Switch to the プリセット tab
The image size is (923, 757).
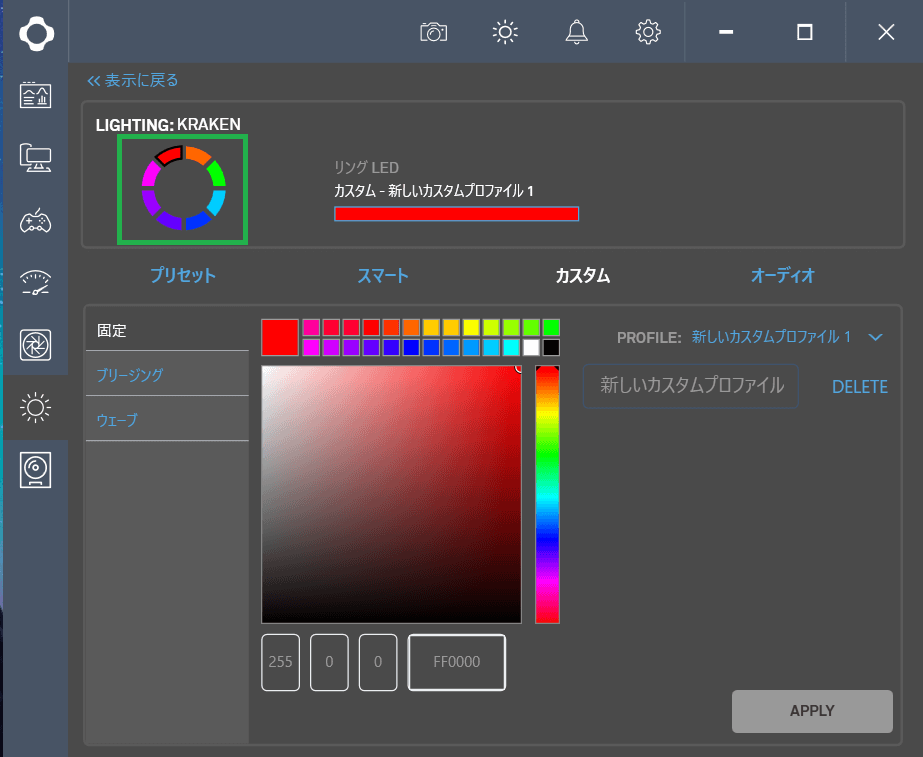tap(183, 275)
